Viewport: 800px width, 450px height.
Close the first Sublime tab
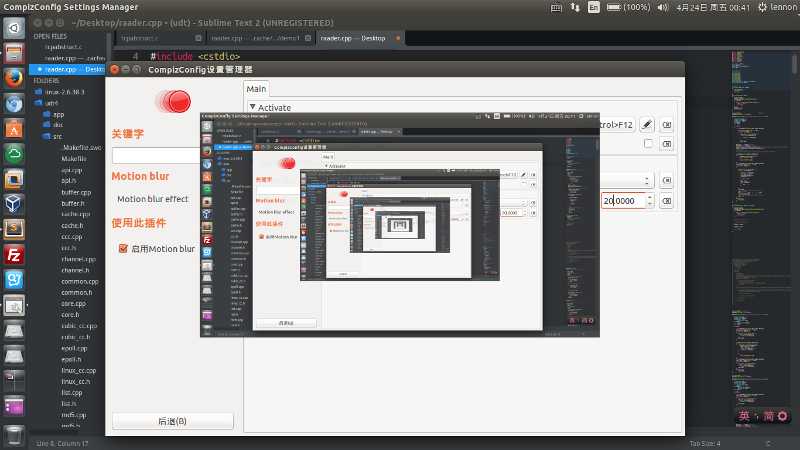198,38
